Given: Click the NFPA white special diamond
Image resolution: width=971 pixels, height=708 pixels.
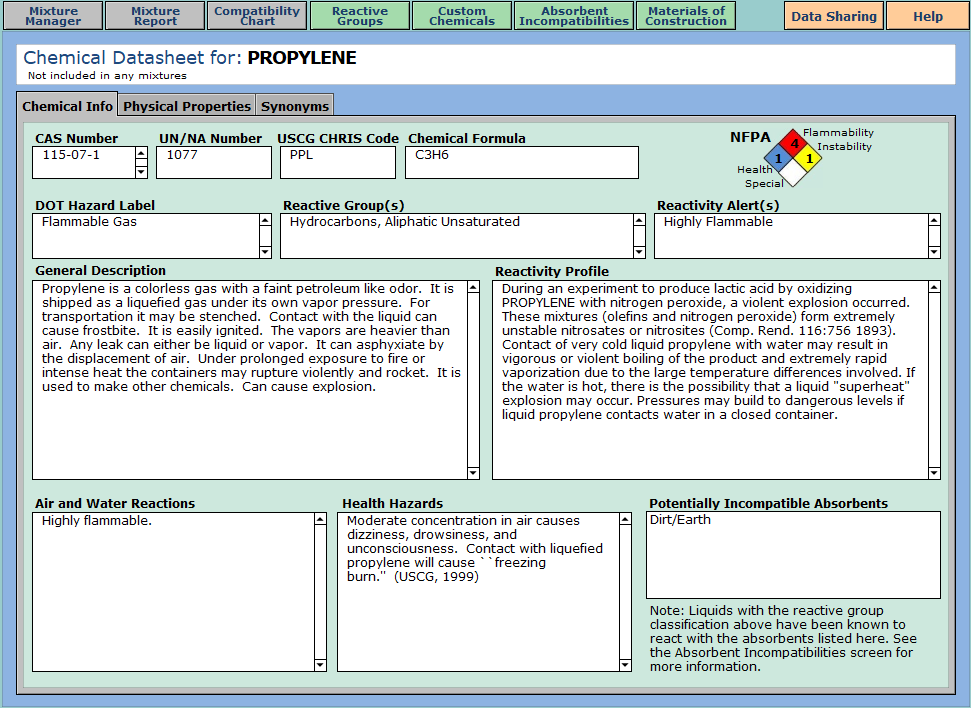Looking at the screenshot, I should [793, 173].
